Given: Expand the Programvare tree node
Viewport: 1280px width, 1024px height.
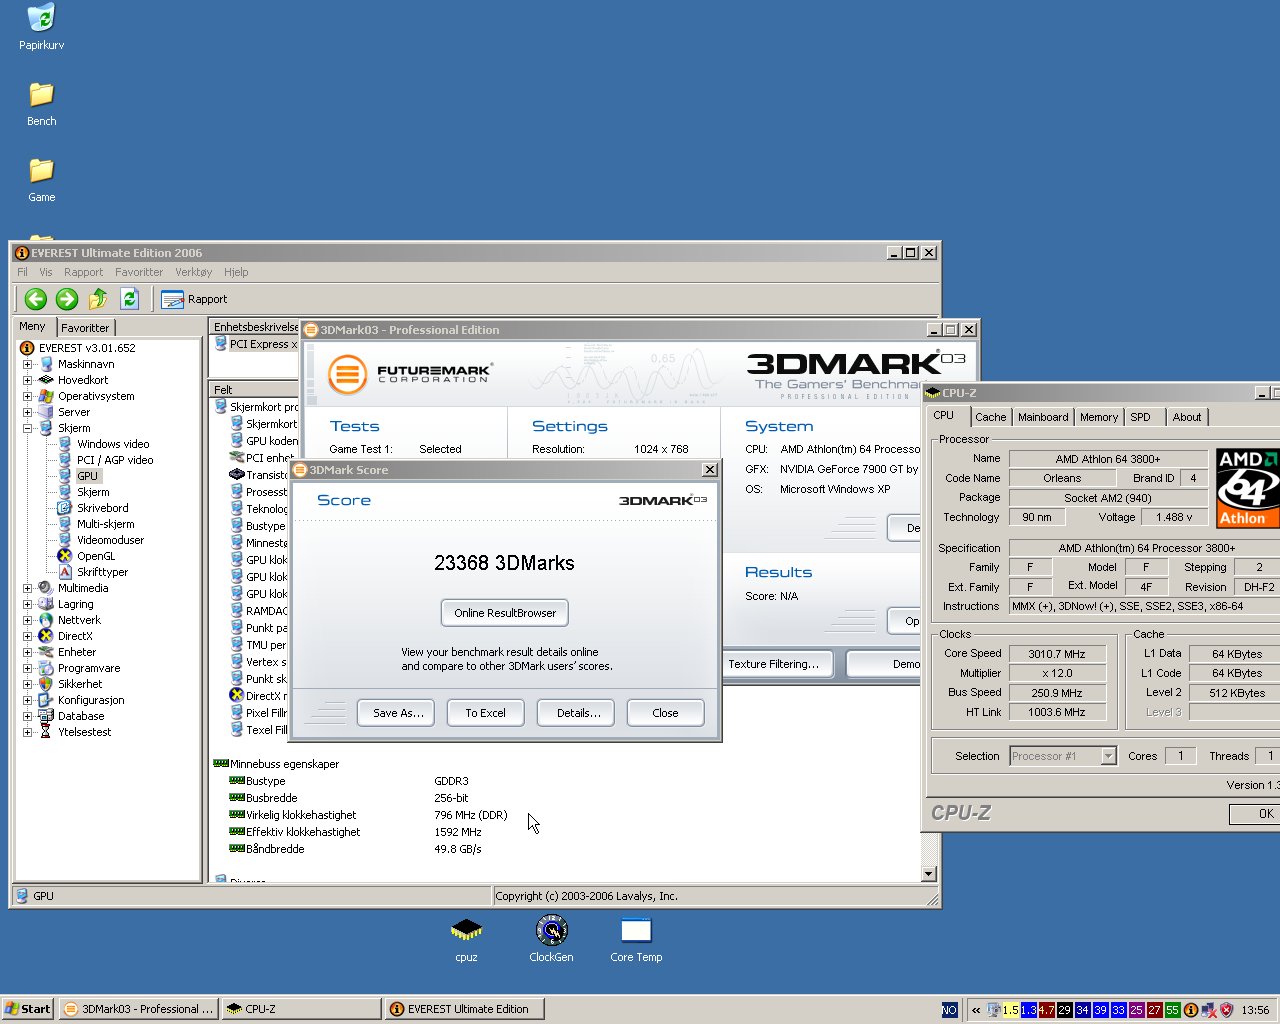Looking at the screenshot, I should click(x=28, y=668).
